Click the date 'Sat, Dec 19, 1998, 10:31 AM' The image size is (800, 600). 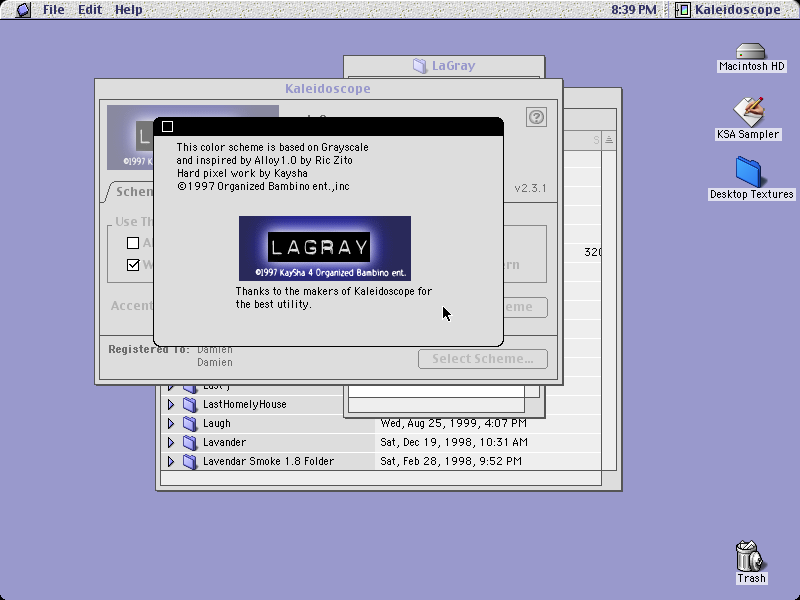454,442
